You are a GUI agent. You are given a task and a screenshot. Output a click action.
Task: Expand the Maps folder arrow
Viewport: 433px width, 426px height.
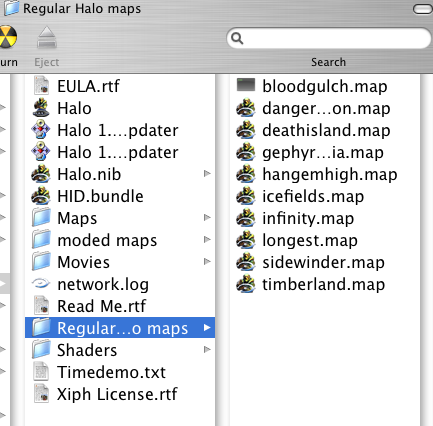click(207, 218)
